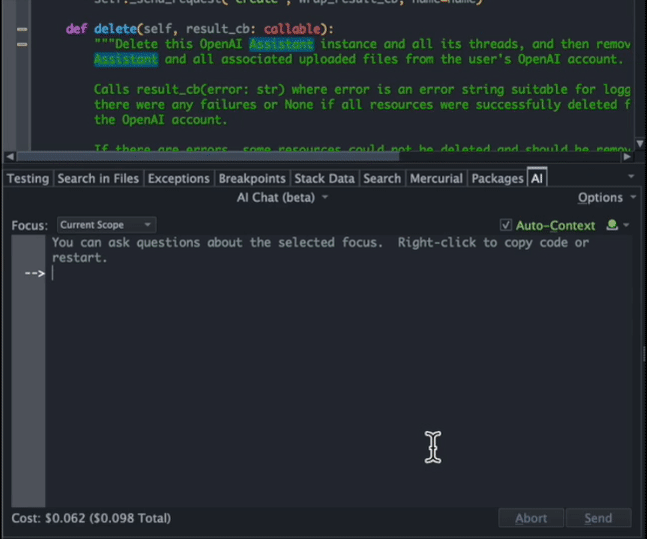
Task: Click the editor horizontal scrollbar right arrow
Action: click(627, 156)
